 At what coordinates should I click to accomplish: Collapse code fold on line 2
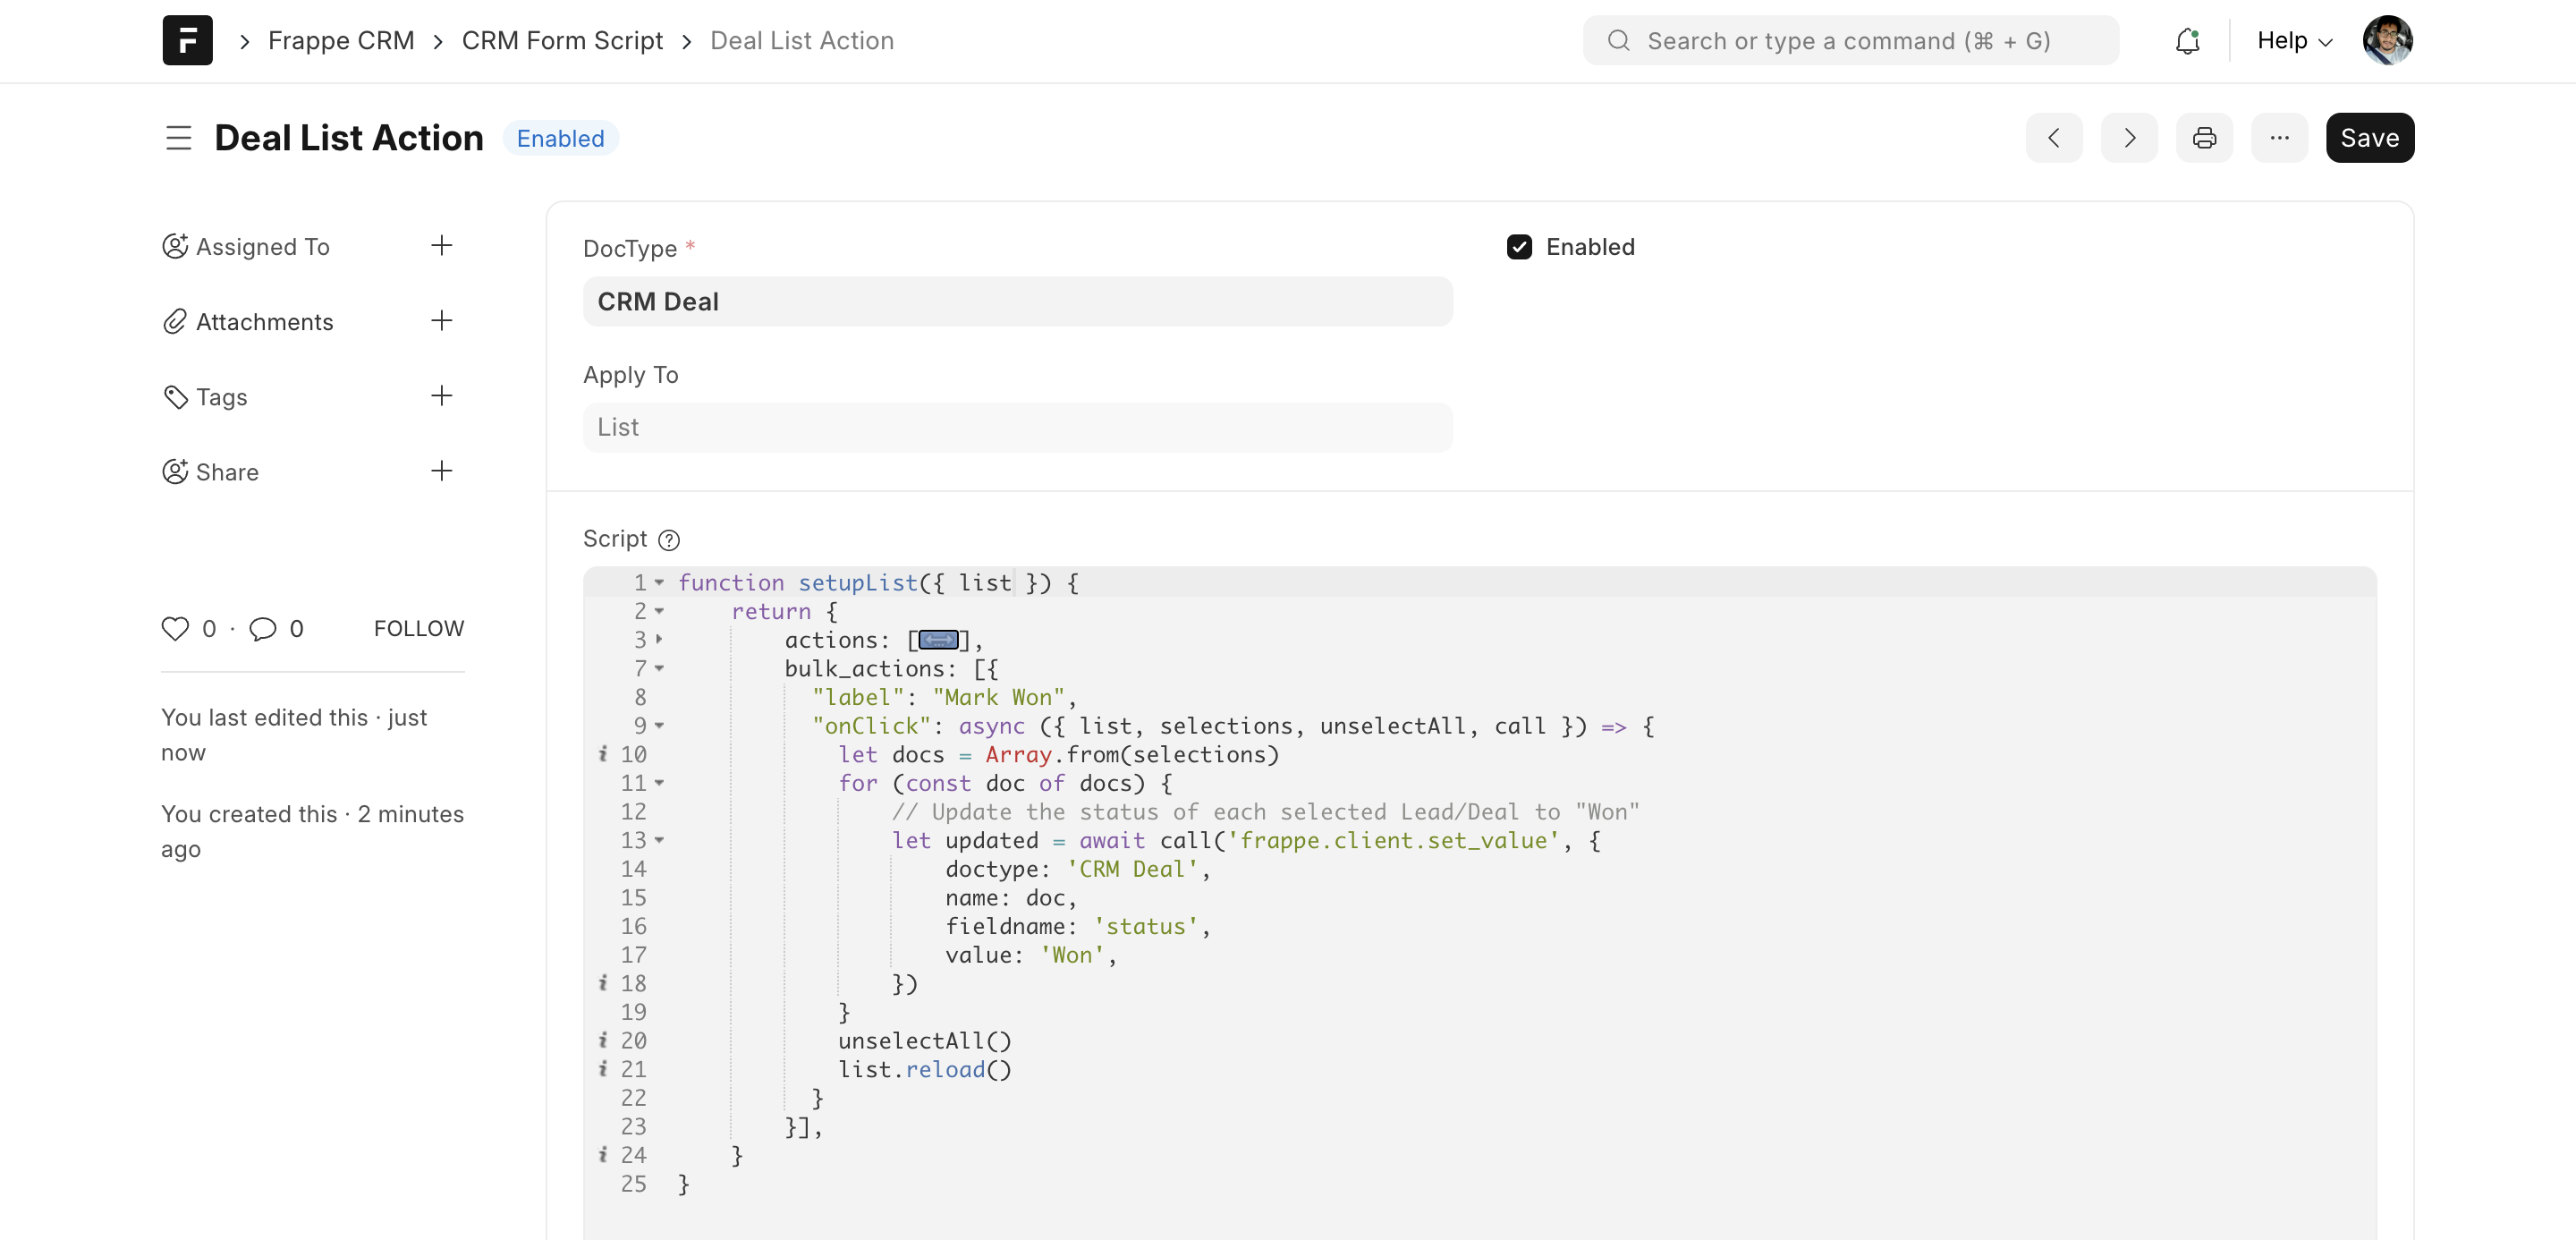click(659, 611)
